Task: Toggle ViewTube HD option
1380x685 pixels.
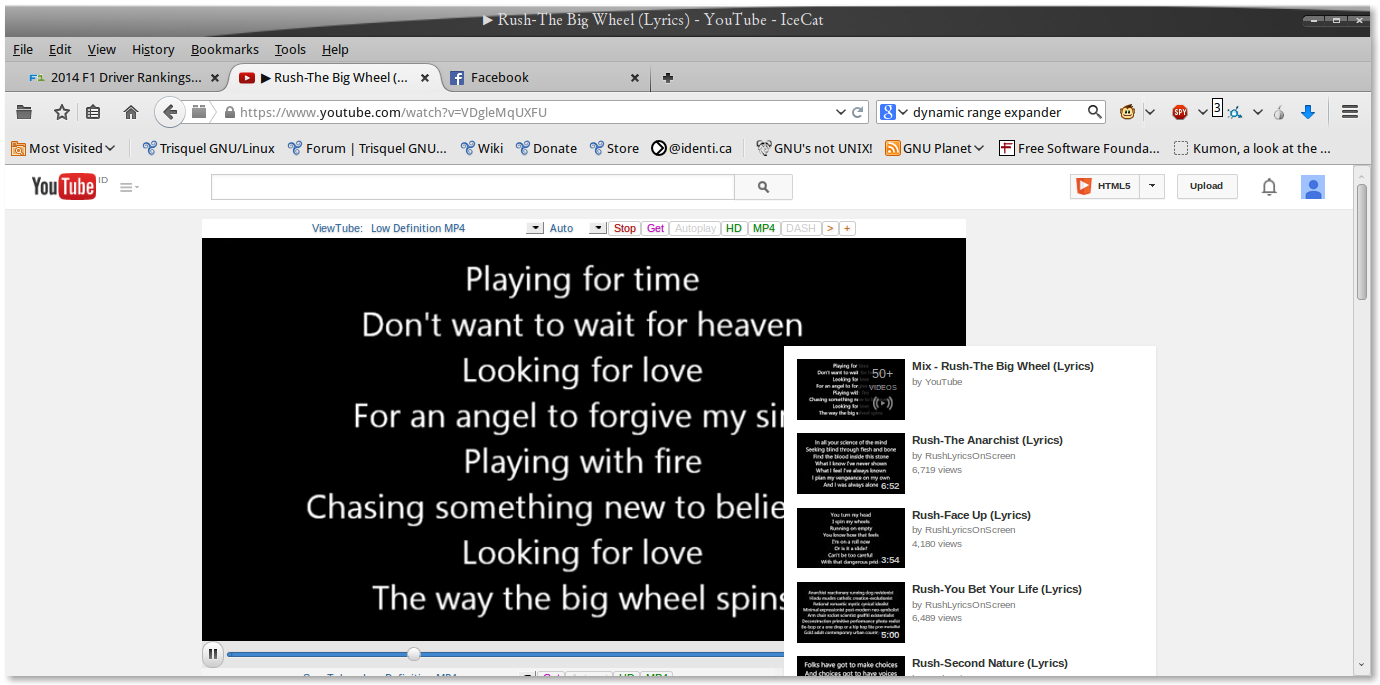Action: 734,228
